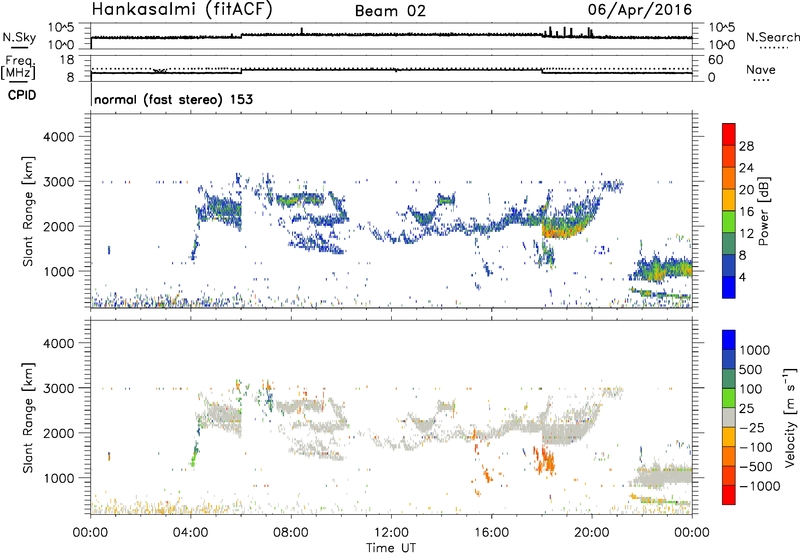Click strong orange backscatter near 18:30 in power panel

[559, 231]
